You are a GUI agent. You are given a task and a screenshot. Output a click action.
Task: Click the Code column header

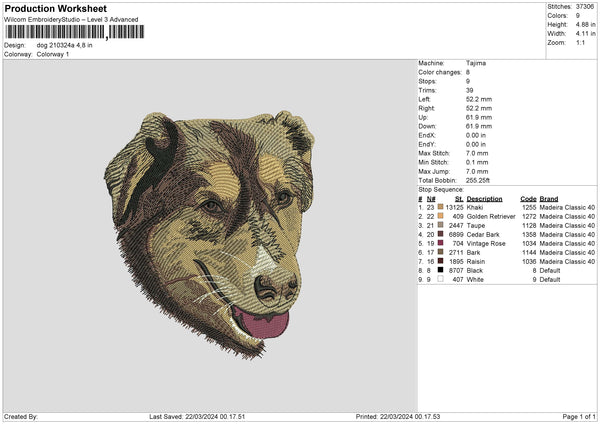click(528, 198)
